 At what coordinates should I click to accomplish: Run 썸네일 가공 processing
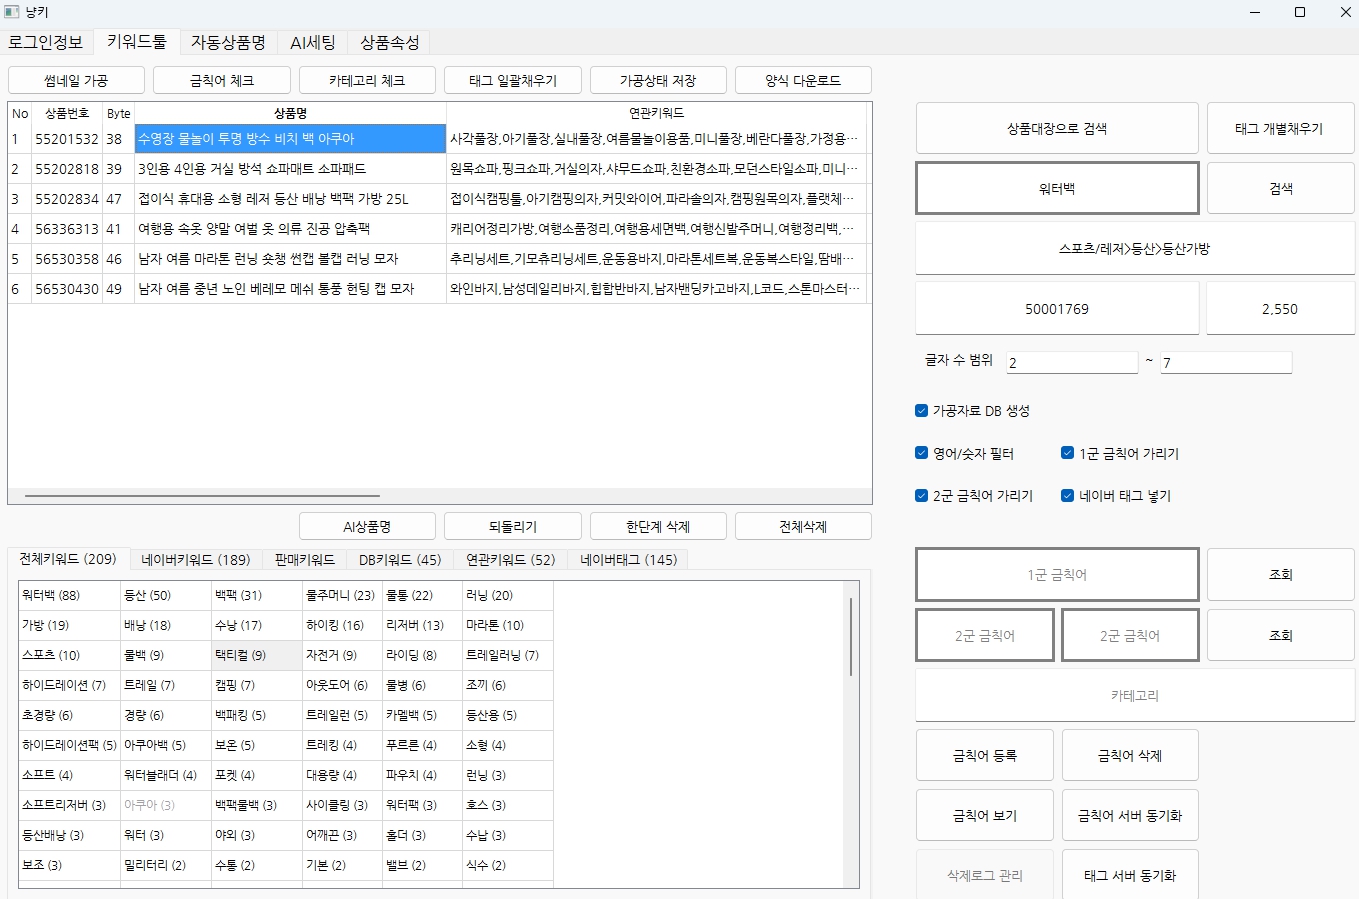pyautogui.click(x=75, y=80)
